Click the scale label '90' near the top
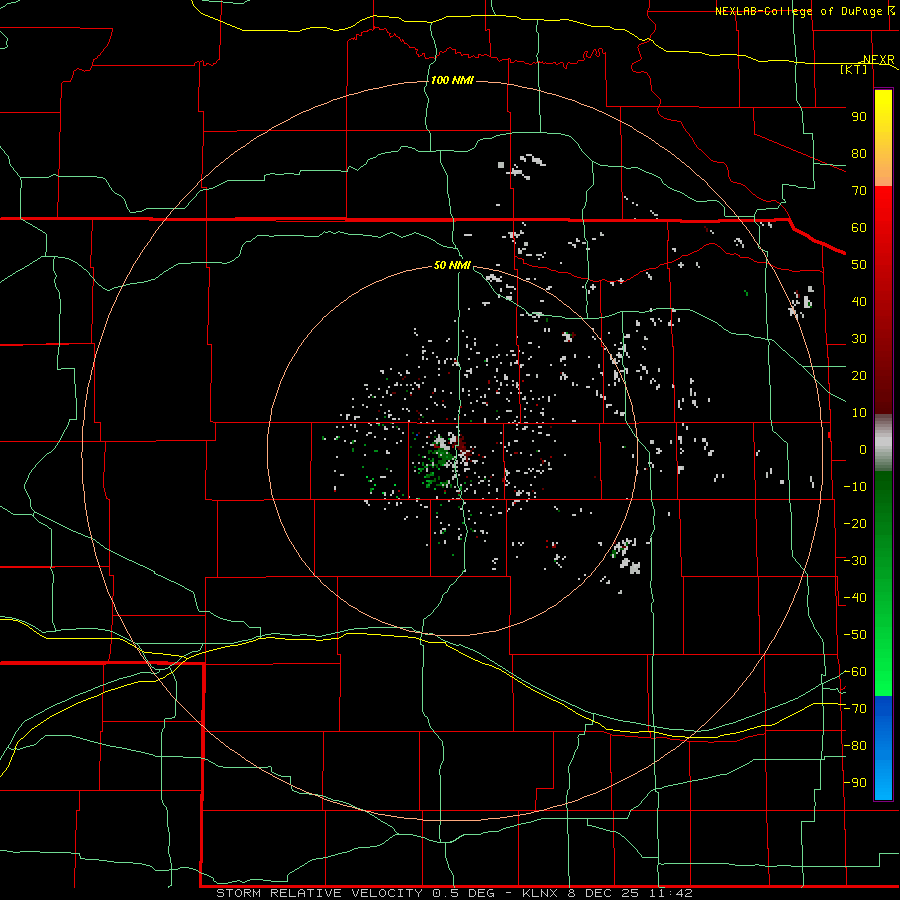This screenshot has height=900, width=900. (859, 117)
